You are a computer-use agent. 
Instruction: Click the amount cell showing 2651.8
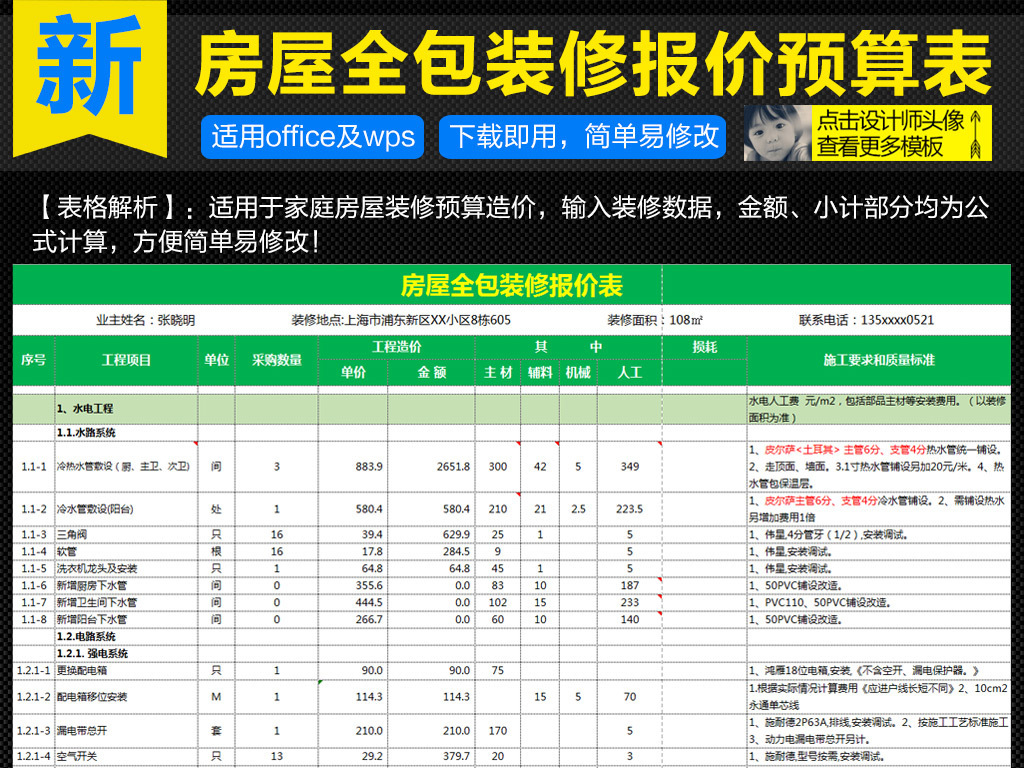click(431, 466)
